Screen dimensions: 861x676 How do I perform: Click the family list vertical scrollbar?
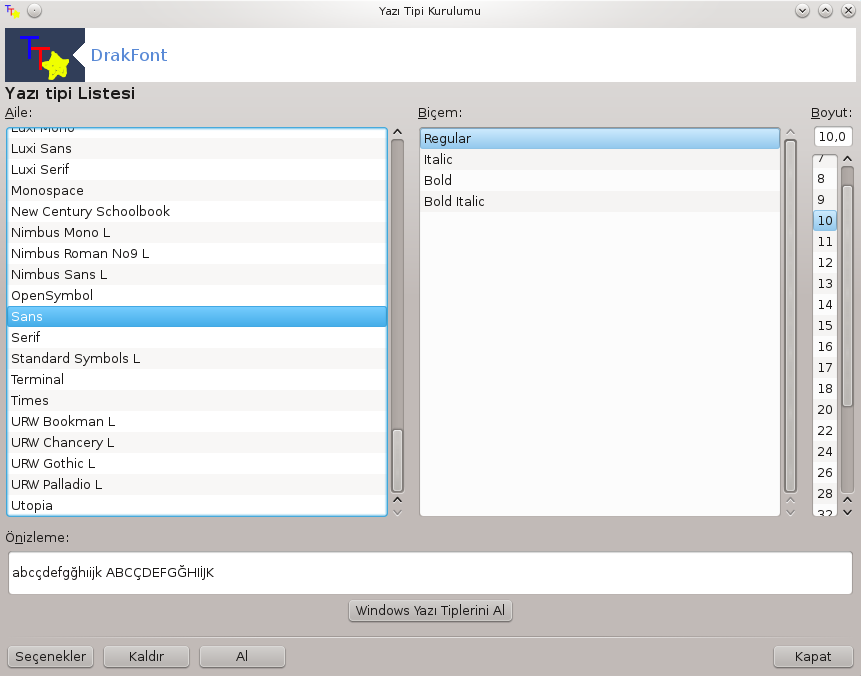(398, 316)
